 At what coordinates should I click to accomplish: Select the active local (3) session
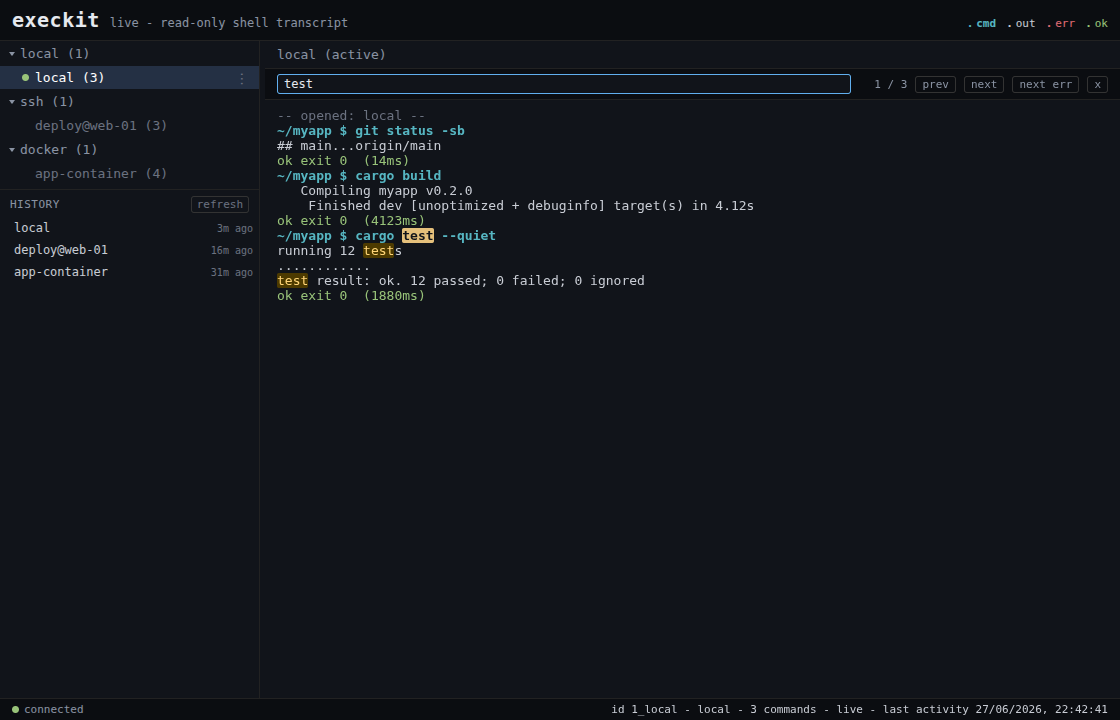pyautogui.click(x=129, y=77)
